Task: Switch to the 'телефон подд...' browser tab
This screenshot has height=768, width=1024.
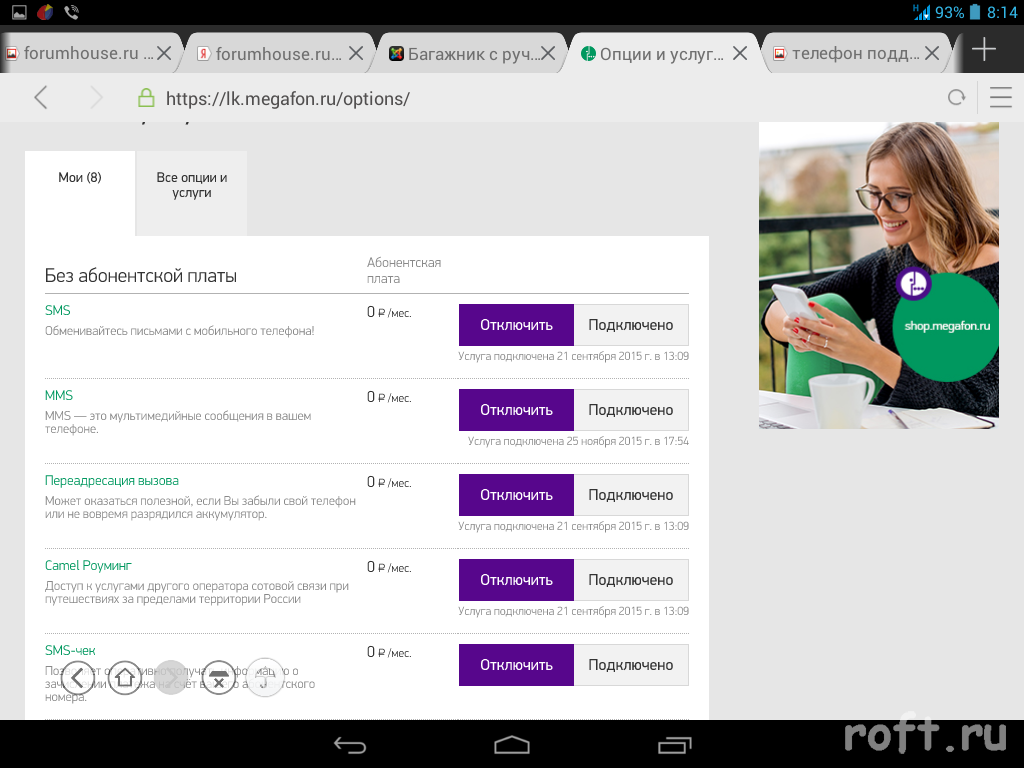Action: 855,53
